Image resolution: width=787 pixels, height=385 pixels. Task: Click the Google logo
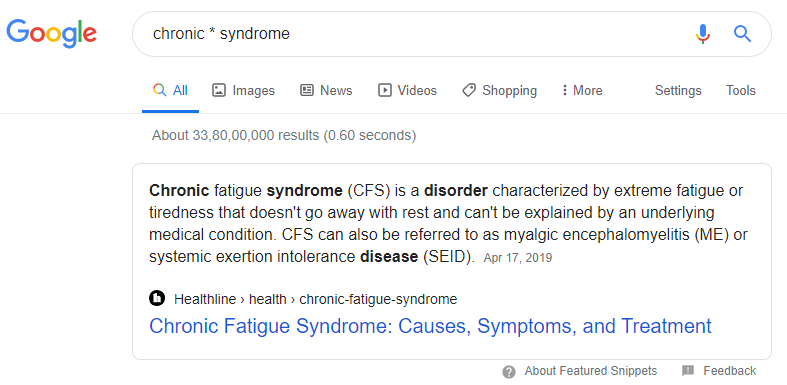pos(51,34)
